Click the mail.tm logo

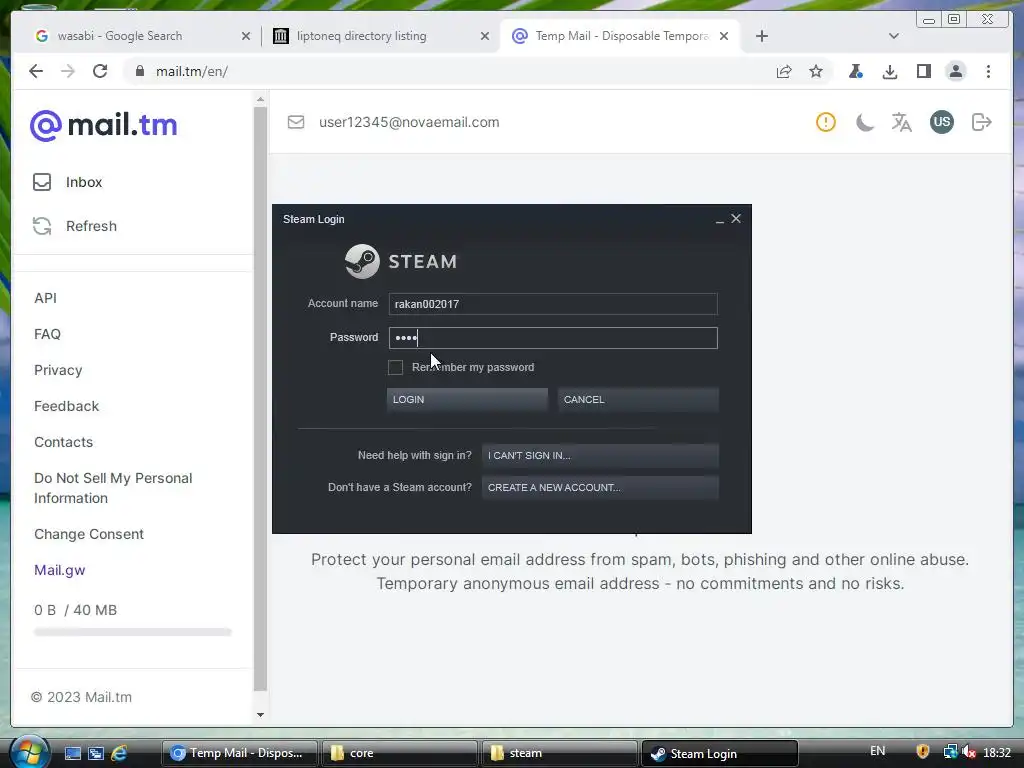point(104,125)
